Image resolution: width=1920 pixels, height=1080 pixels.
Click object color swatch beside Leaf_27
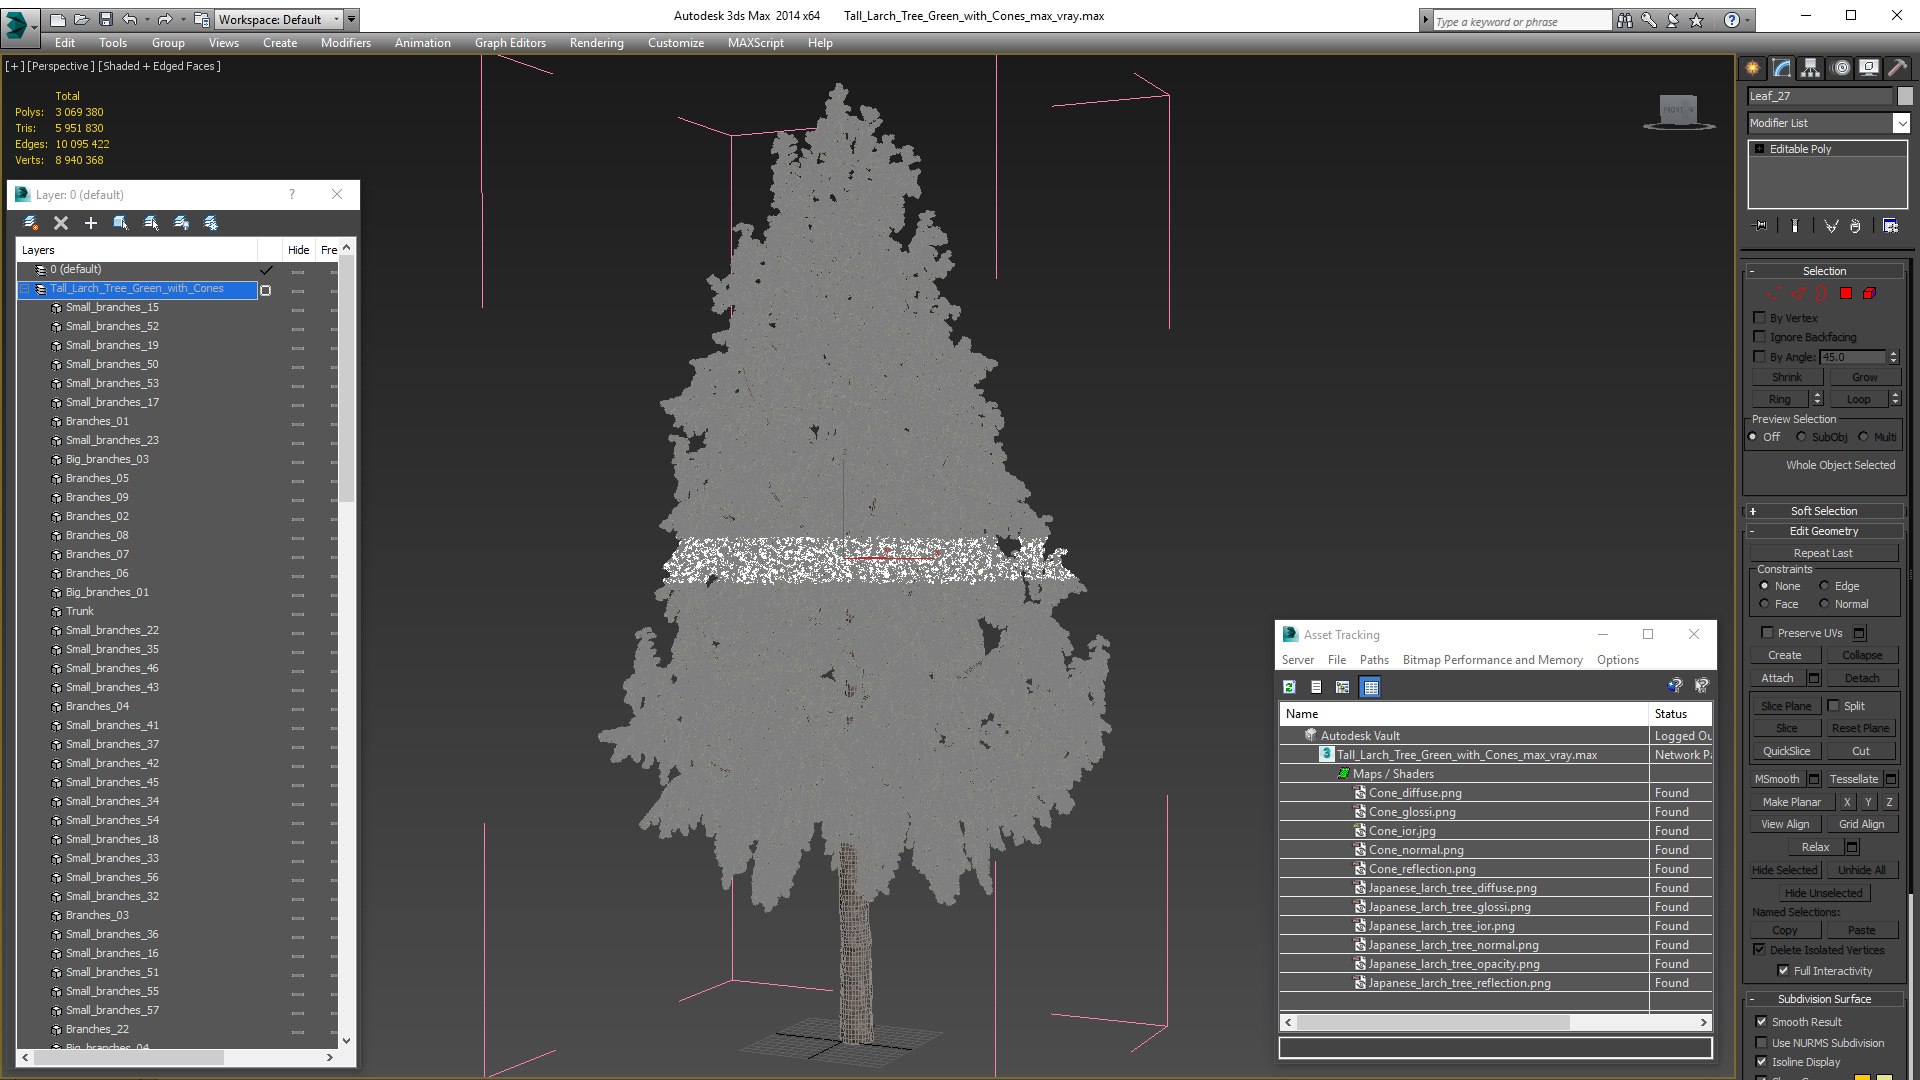[1905, 96]
